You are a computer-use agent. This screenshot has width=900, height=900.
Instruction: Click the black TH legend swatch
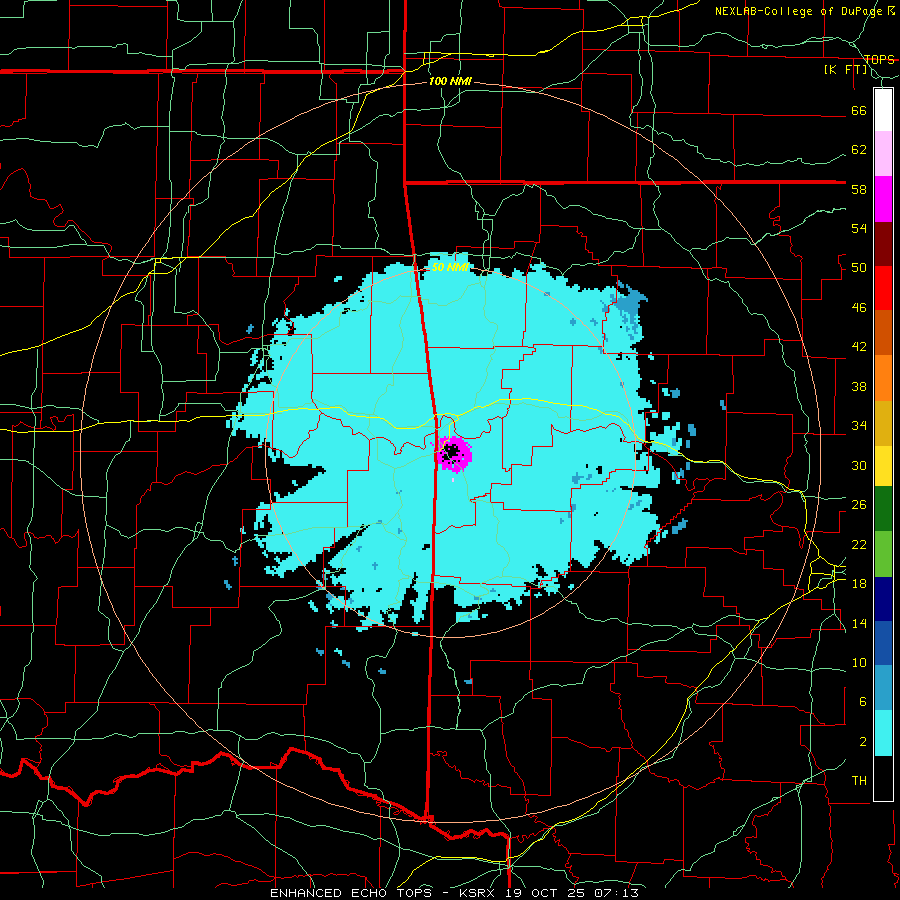click(883, 778)
